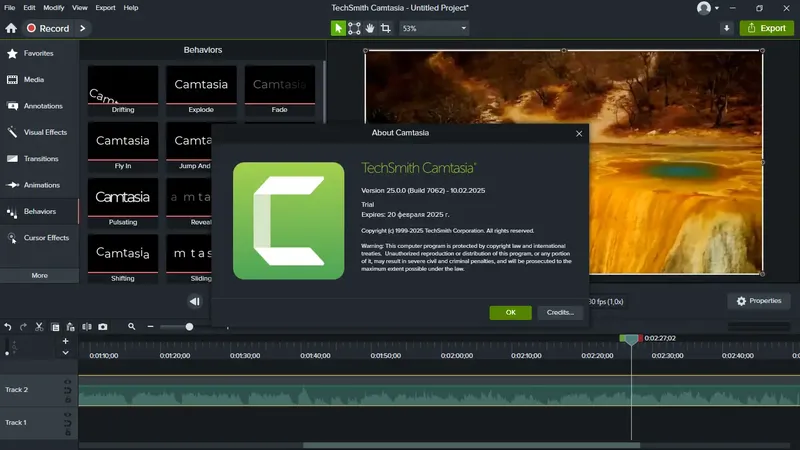Open the Favorites panel

pos(39,53)
